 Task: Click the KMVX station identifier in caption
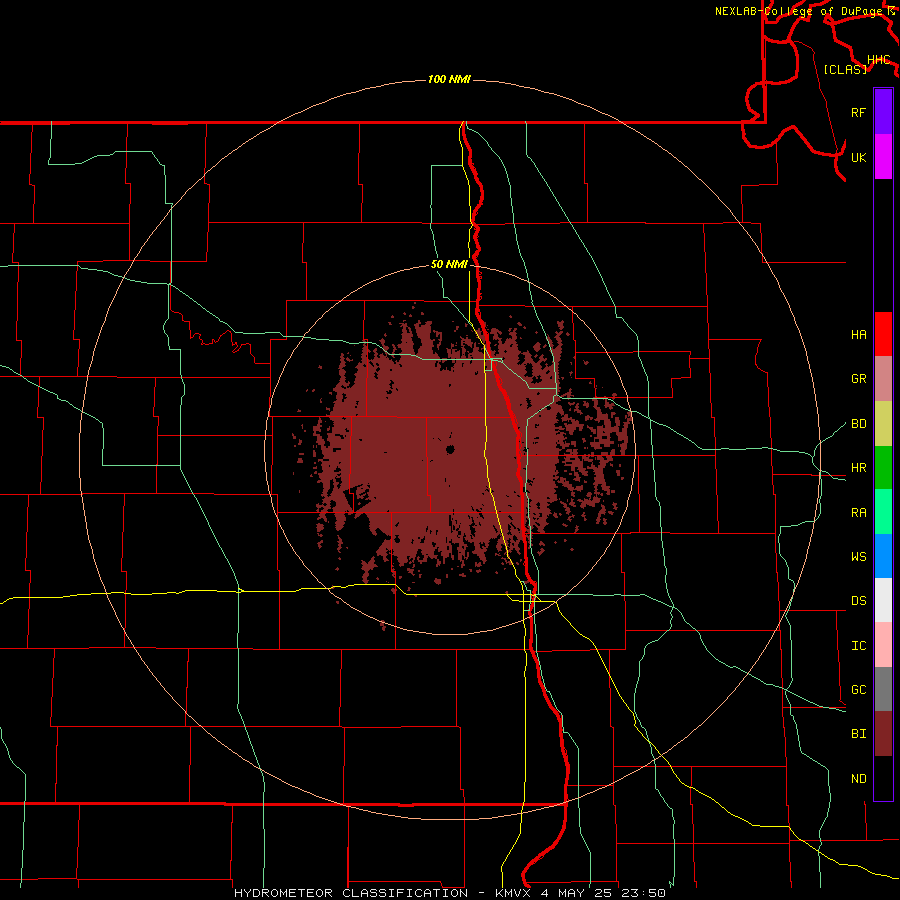tap(515, 893)
